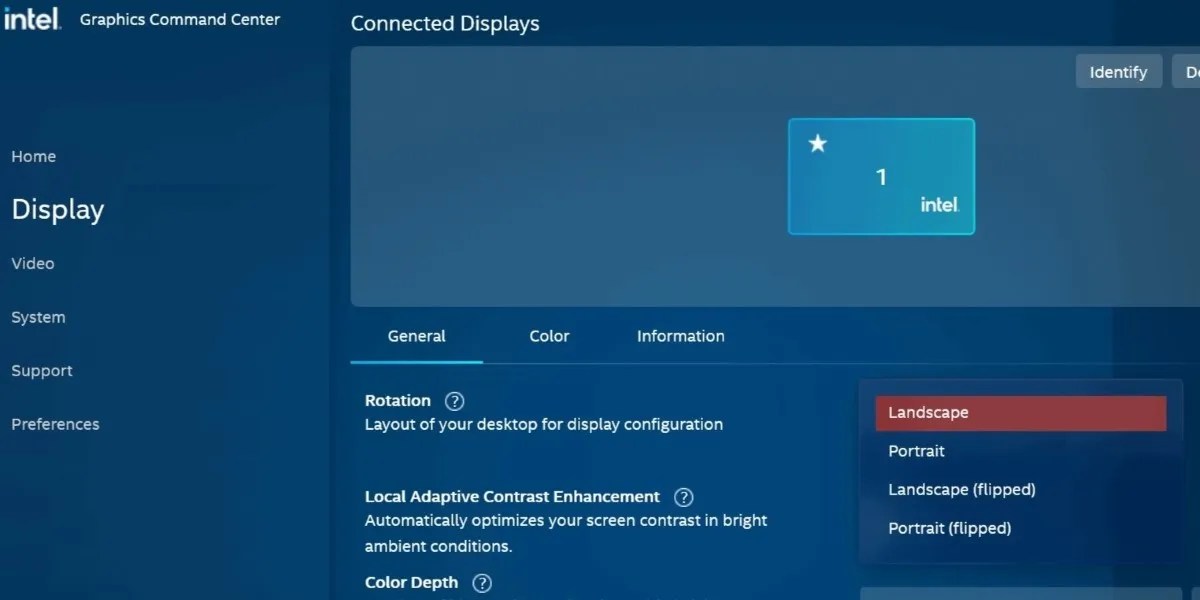Open the Color Depth help icon
1200x600 pixels.
[481, 583]
